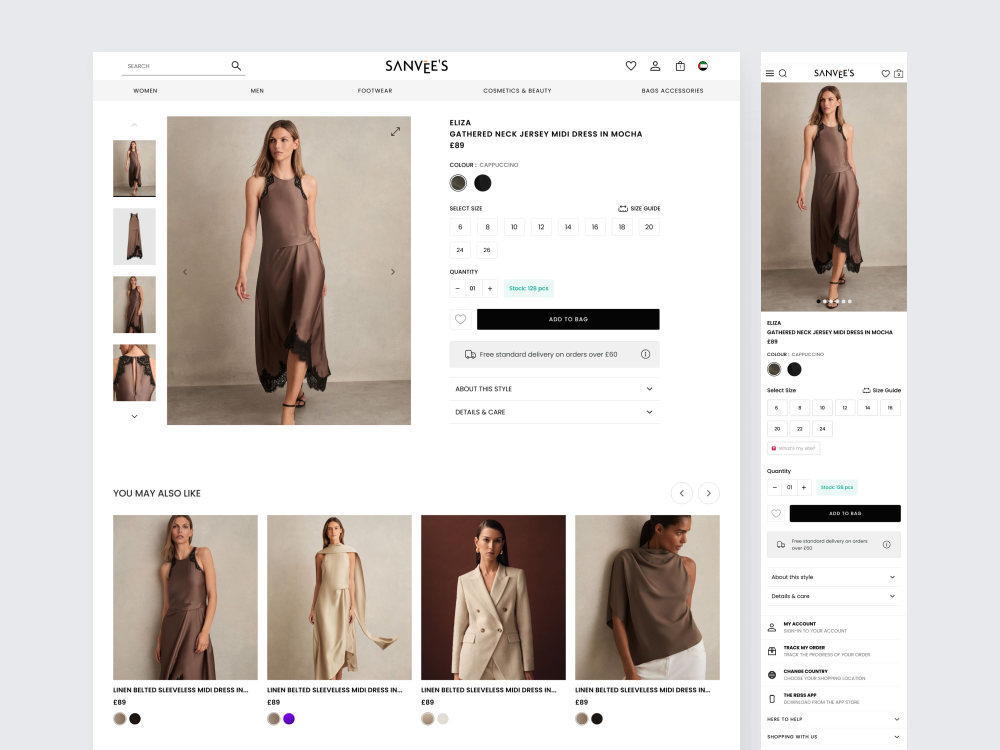Tap the mobile header bag icon

[x=899, y=73]
